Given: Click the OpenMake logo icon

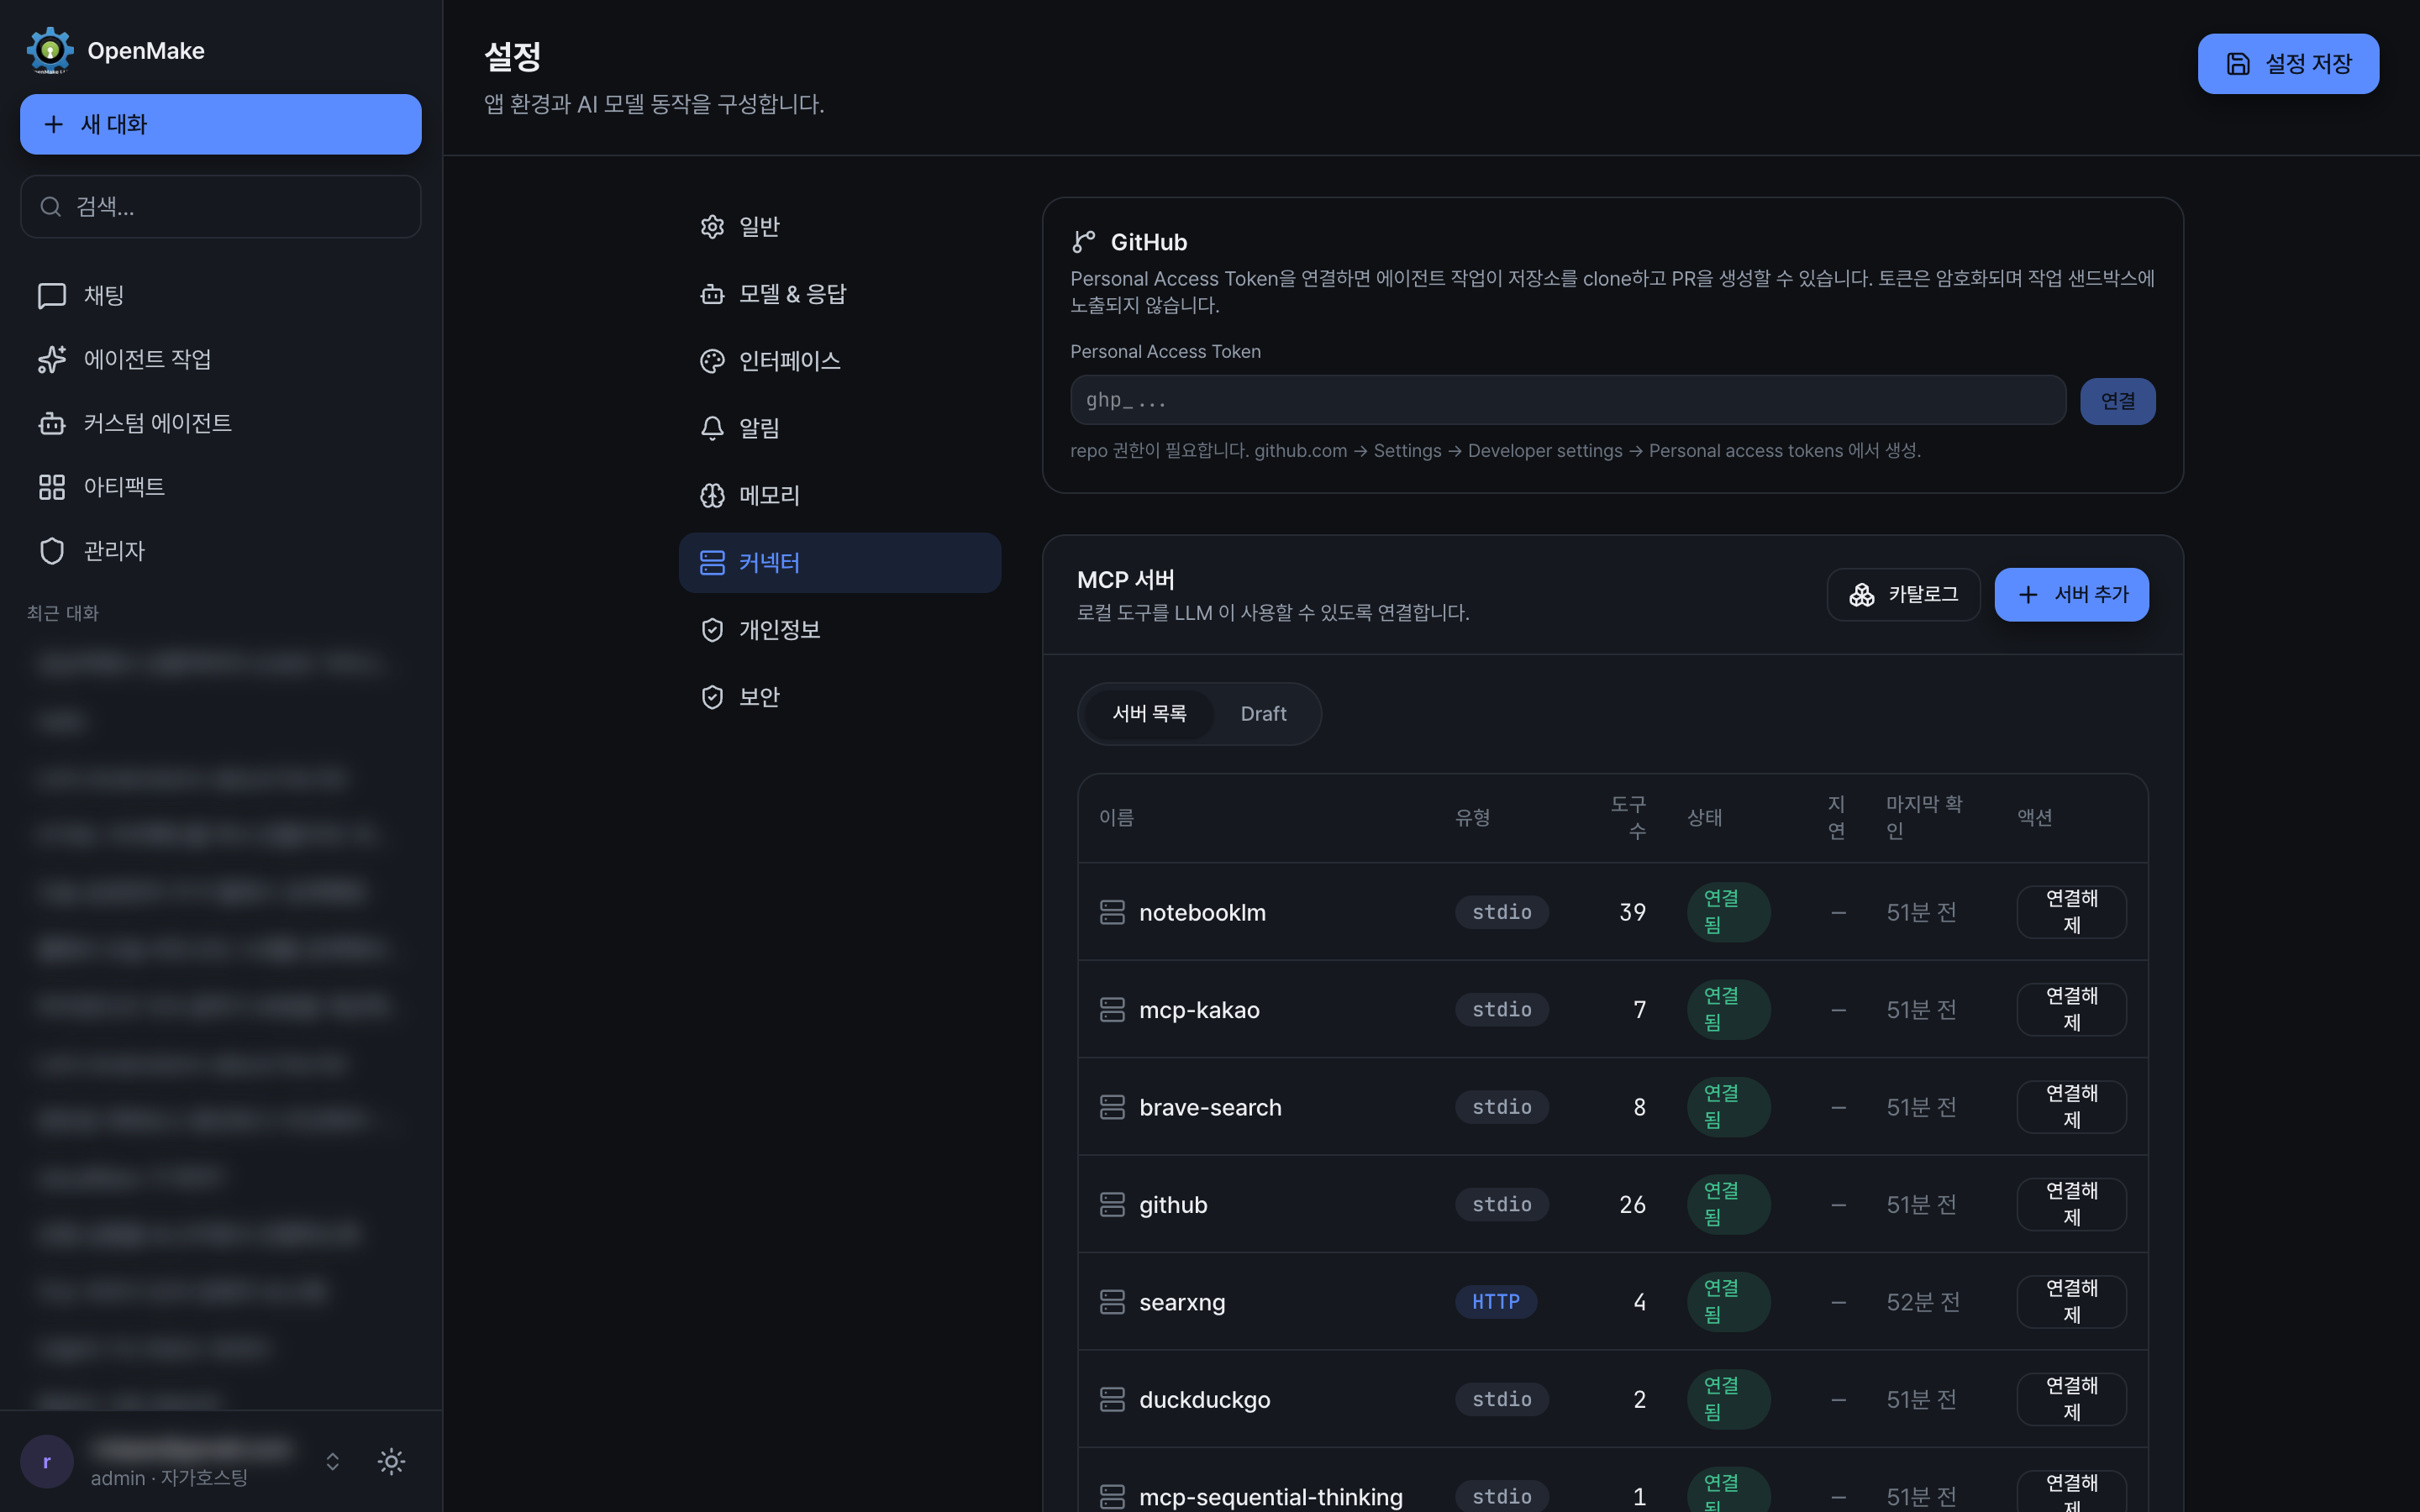Looking at the screenshot, I should click(x=50, y=50).
